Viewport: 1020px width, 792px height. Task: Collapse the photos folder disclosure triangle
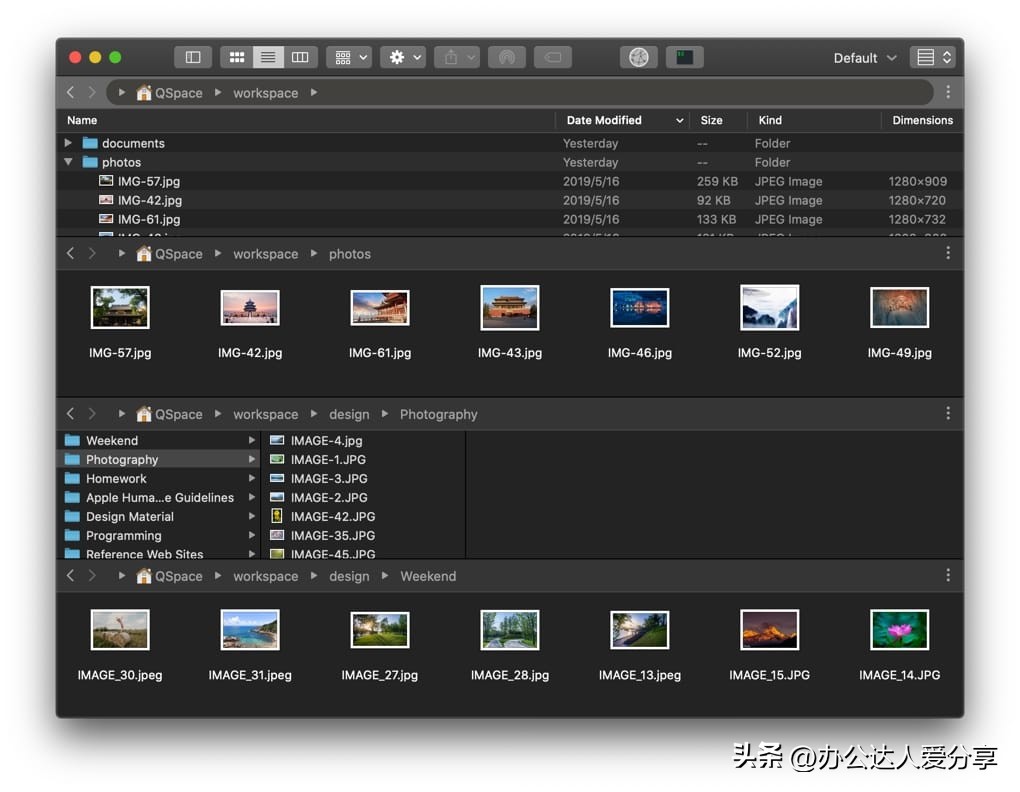click(68, 162)
